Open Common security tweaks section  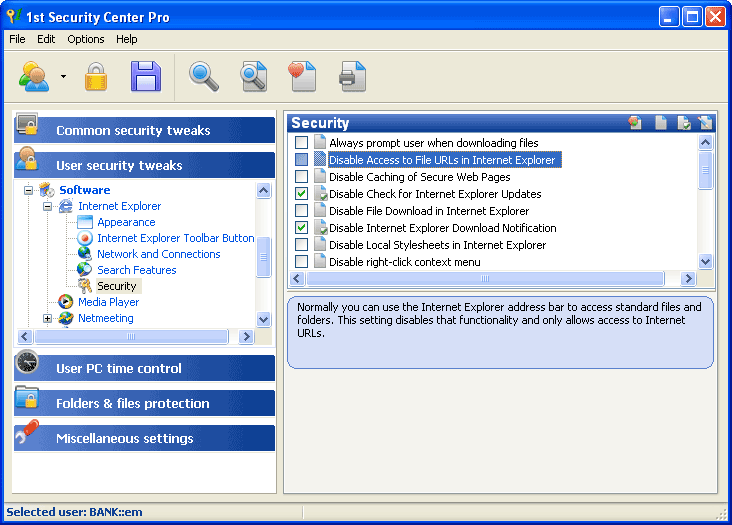click(144, 130)
